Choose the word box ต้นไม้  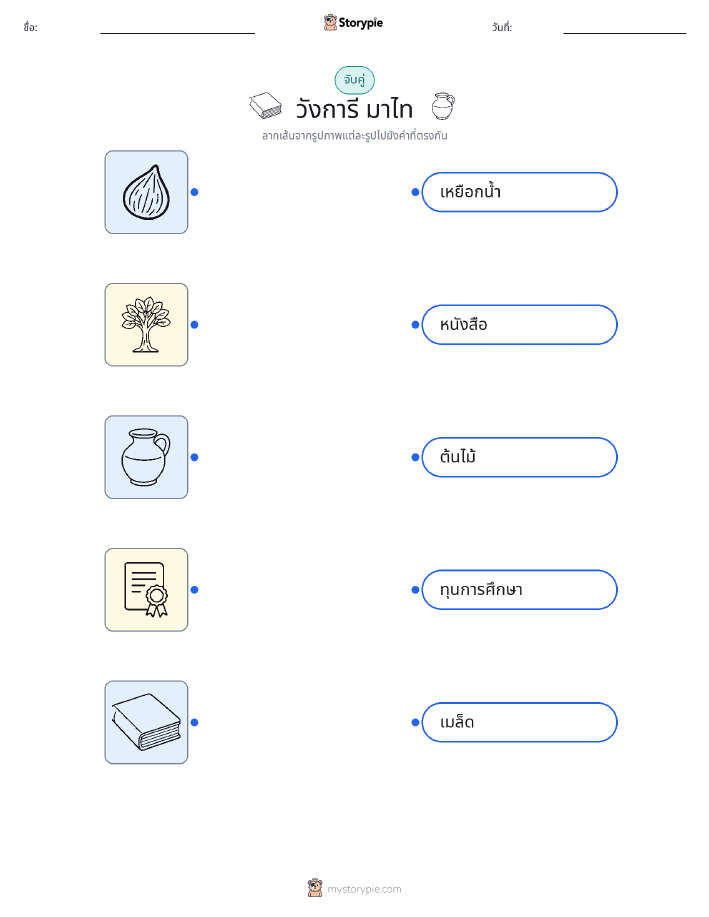(x=519, y=457)
